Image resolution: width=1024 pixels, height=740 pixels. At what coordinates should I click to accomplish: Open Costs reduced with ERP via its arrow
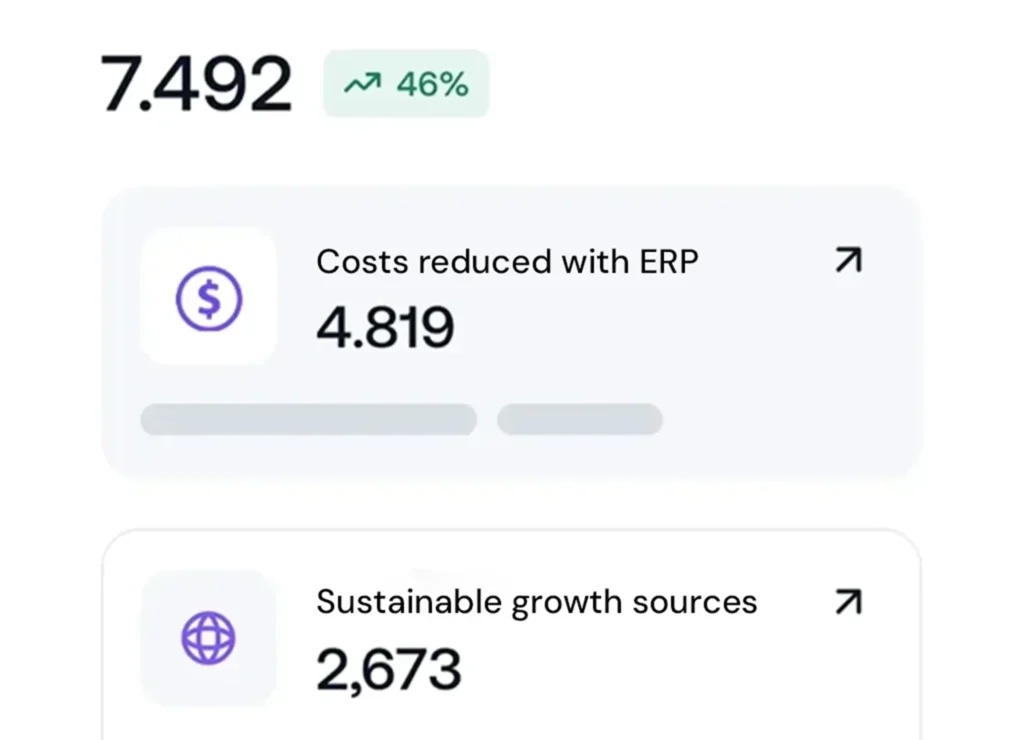tap(847, 261)
